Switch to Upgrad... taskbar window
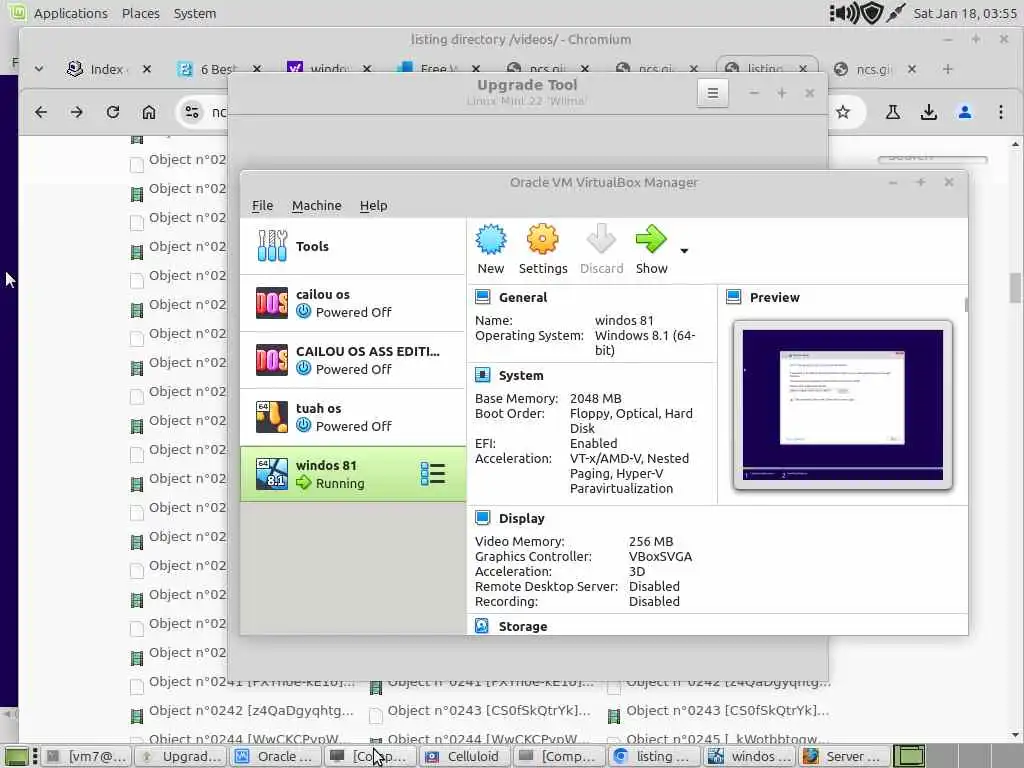This screenshot has width=1024, height=768. (181, 756)
